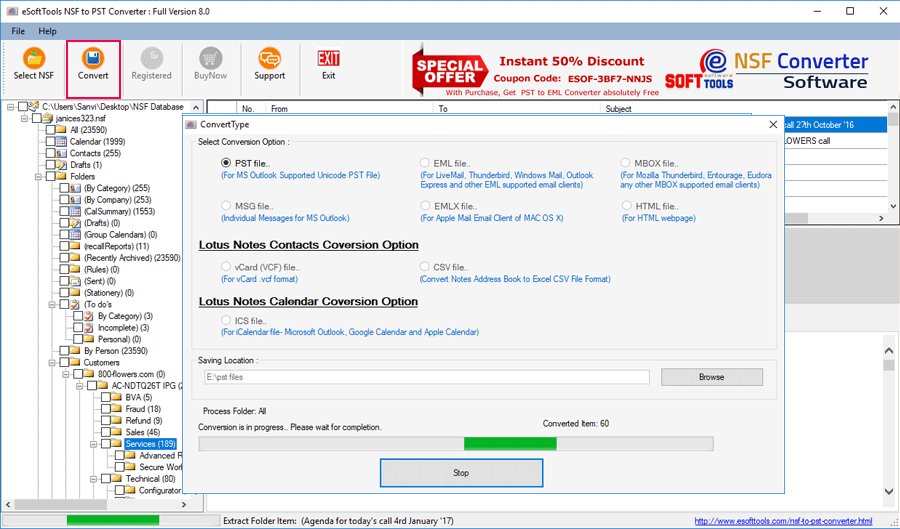Open the esofttools.com nsf-to-pst-converter link
The image size is (900, 529).
(x=783, y=521)
